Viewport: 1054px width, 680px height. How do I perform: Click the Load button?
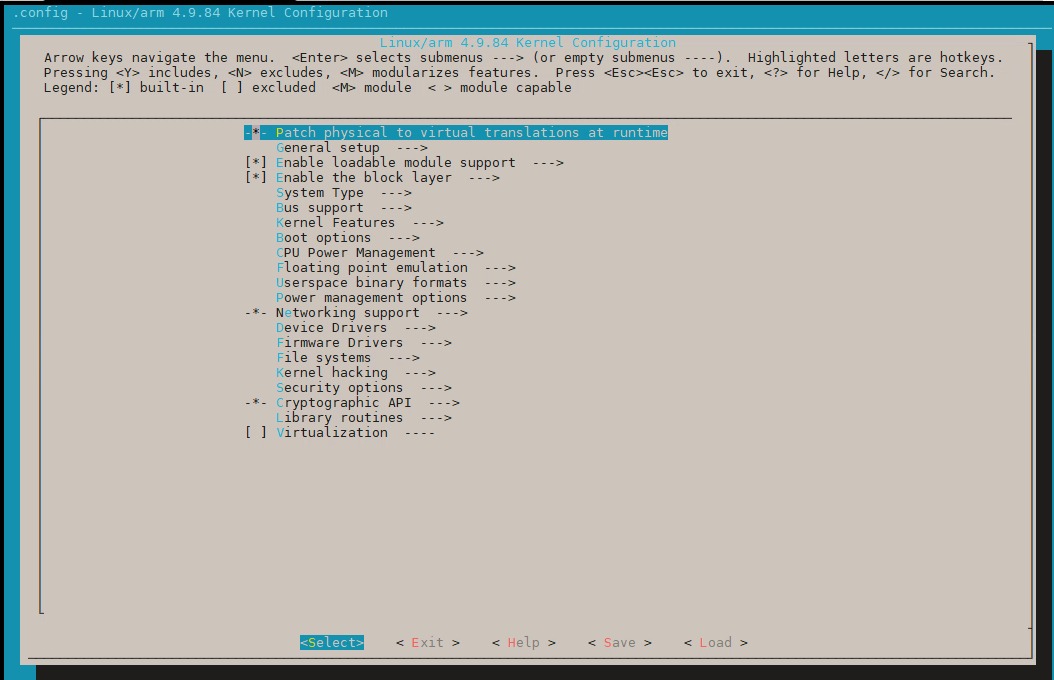(x=716, y=642)
